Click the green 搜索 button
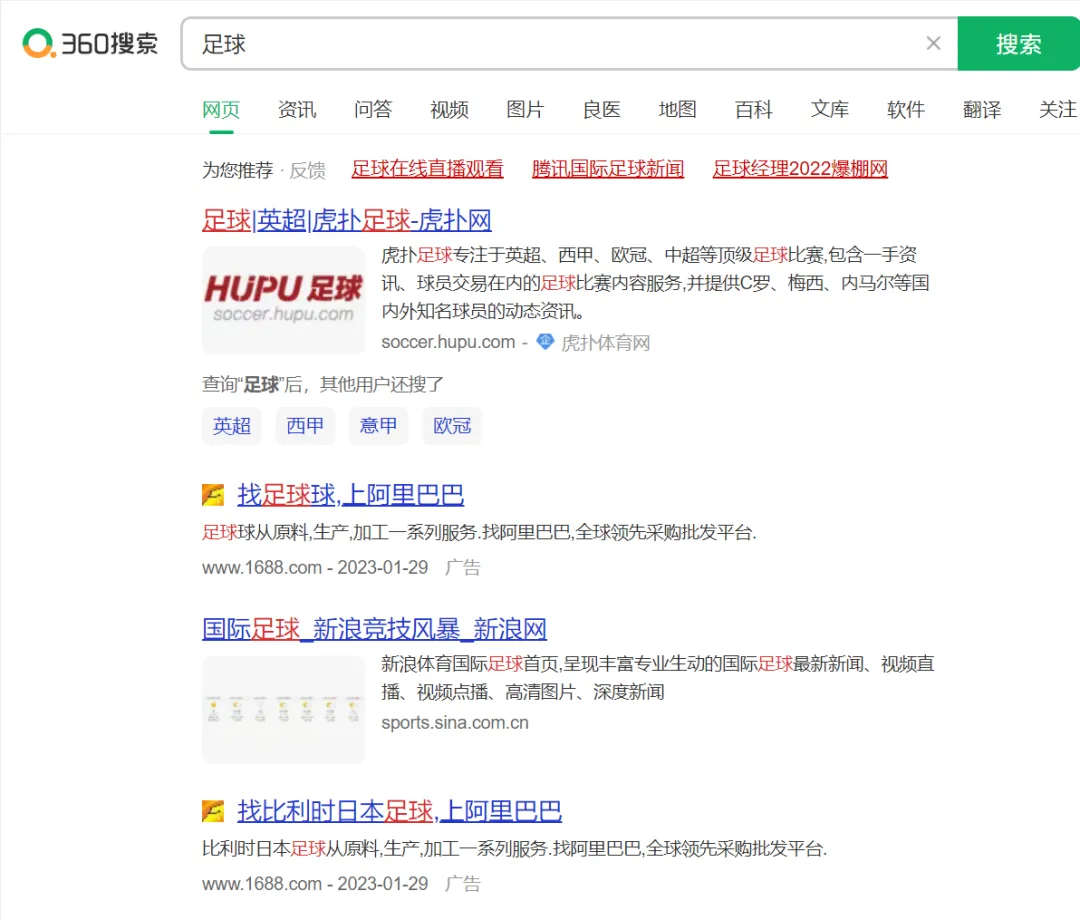 click(1019, 44)
